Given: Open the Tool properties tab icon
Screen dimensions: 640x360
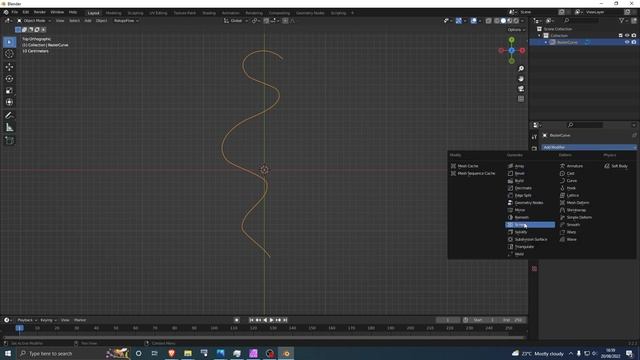Looking at the screenshot, I should (534, 137).
